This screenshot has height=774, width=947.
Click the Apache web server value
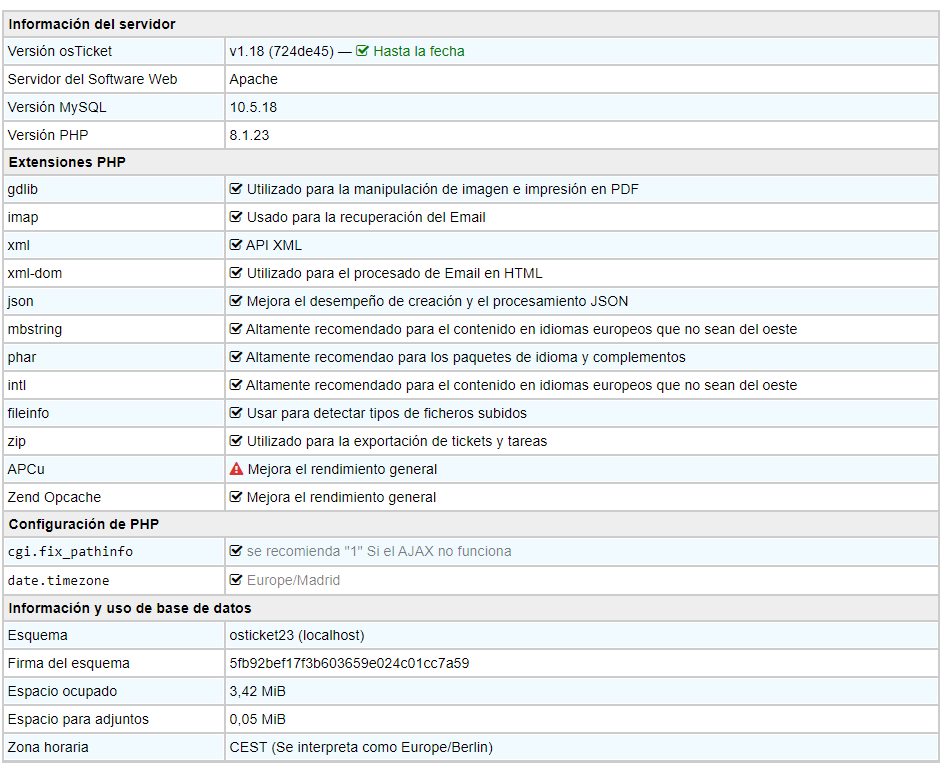tap(254, 79)
